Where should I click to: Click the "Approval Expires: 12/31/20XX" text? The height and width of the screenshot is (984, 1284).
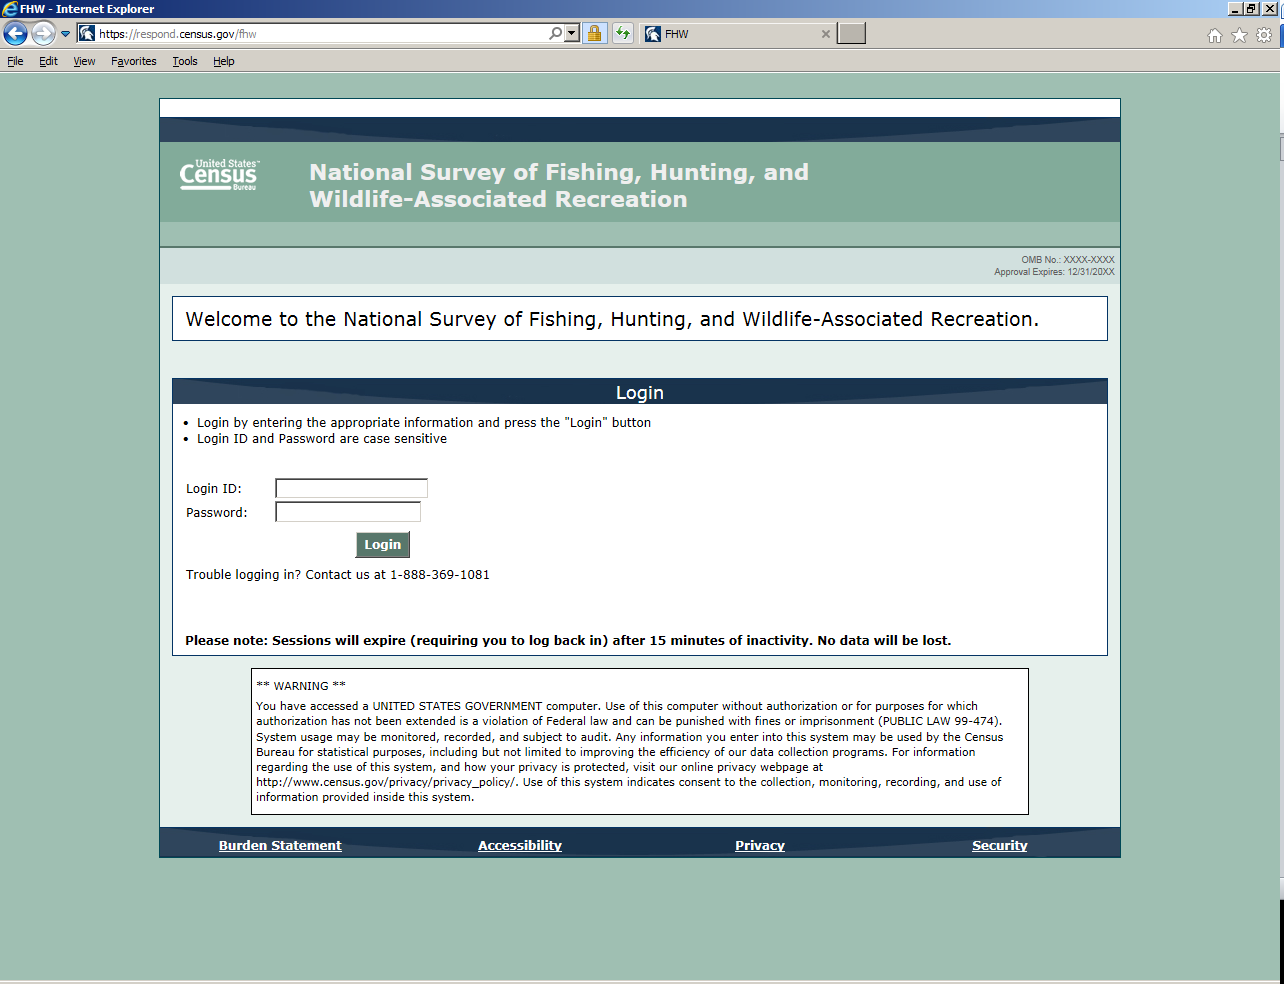pos(1054,272)
